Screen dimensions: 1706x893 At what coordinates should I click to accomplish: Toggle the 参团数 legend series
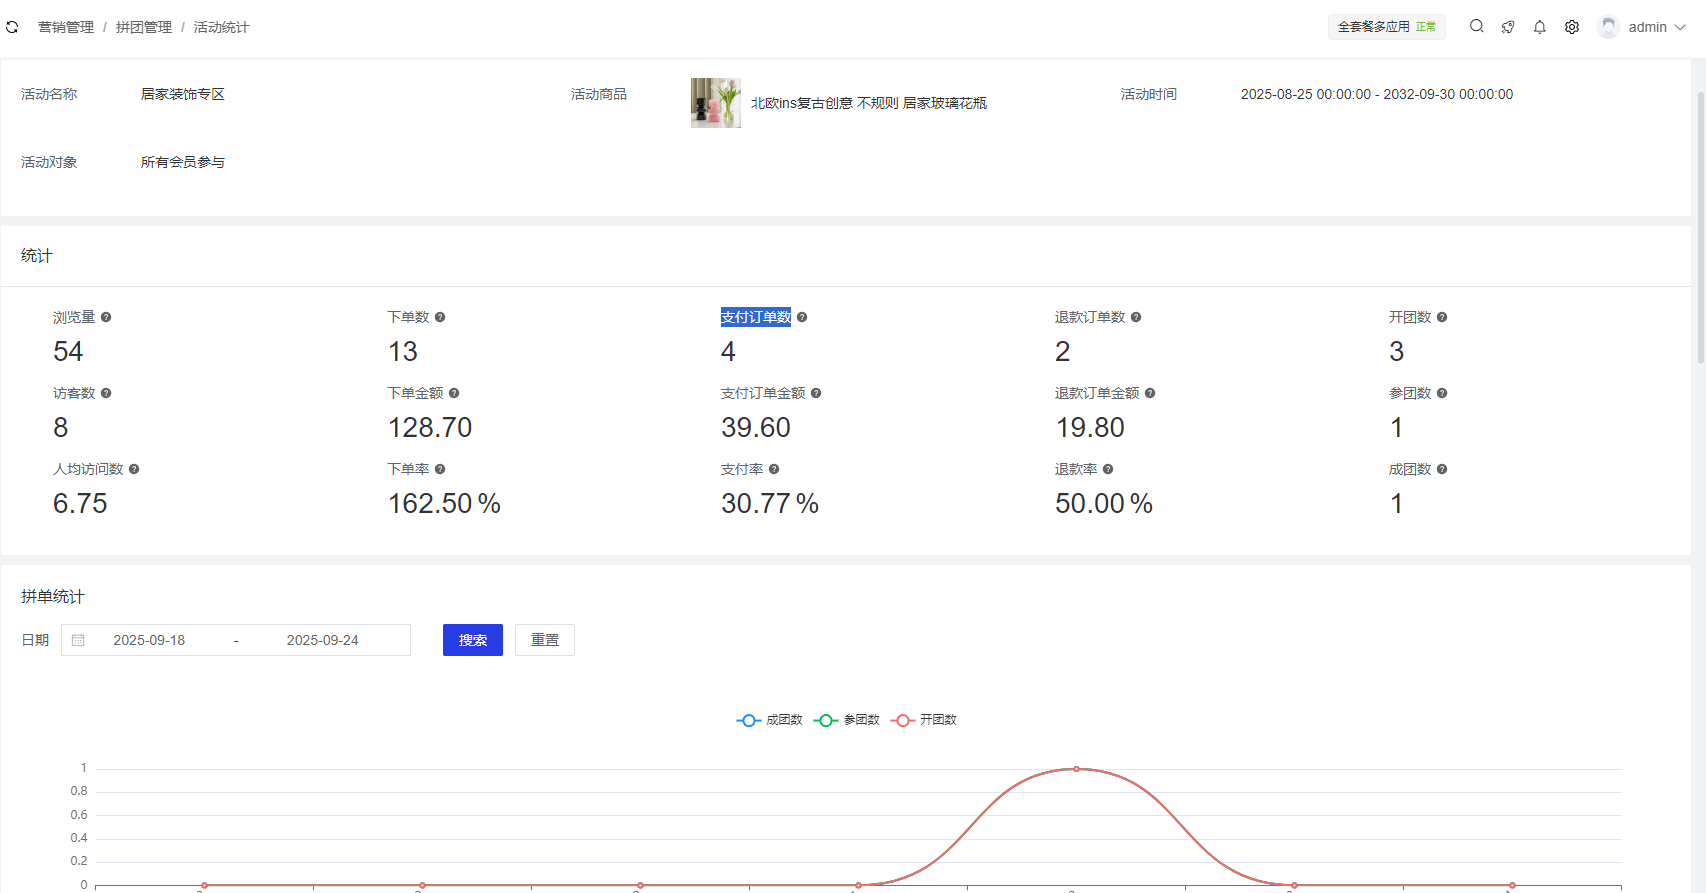(x=847, y=720)
